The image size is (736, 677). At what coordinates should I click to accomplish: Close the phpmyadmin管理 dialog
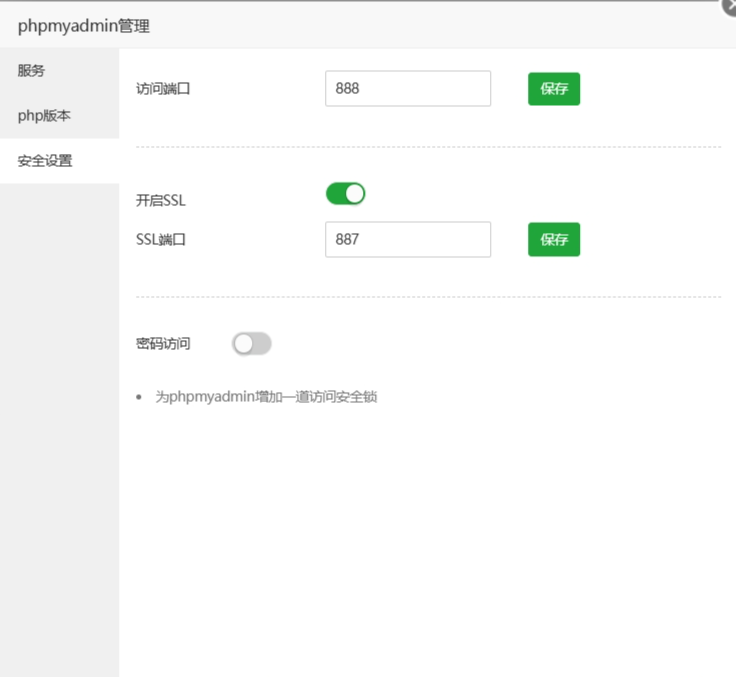(729, 7)
